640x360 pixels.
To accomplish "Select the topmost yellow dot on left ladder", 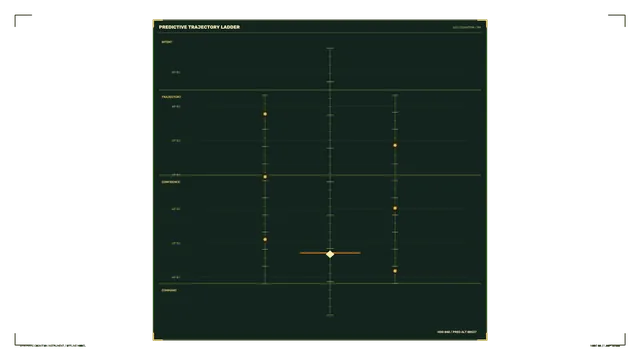I will (x=265, y=114).
